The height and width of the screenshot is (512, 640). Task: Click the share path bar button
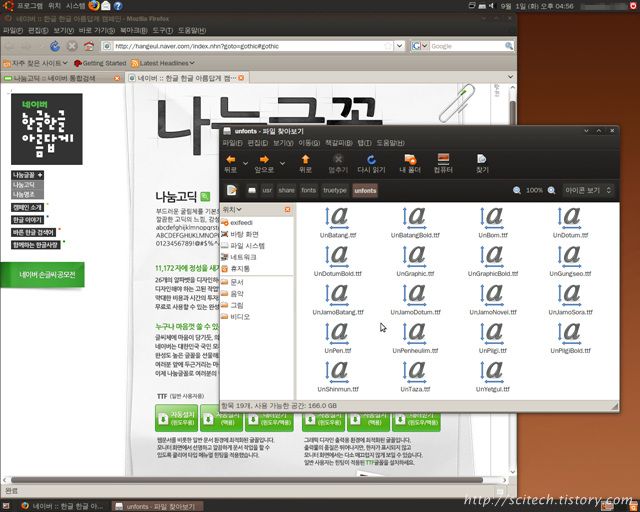coord(286,190)
